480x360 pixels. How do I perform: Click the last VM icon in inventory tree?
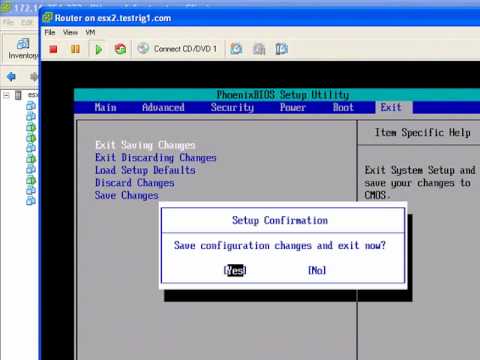click(x=31, y=201)
